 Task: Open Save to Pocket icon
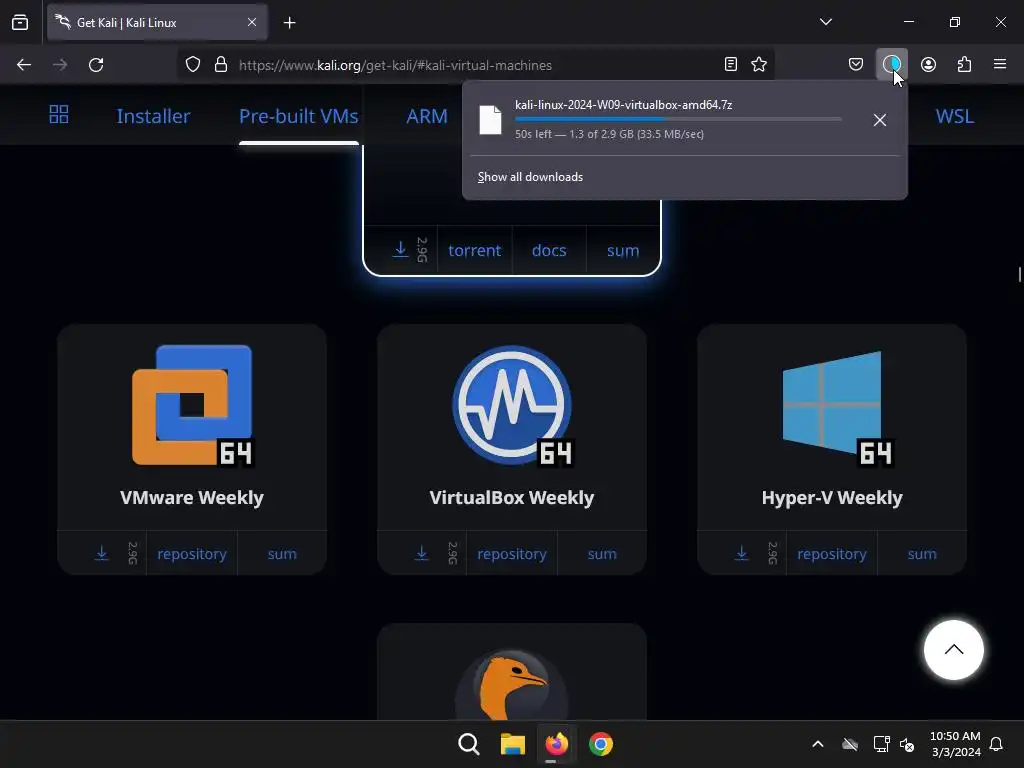[x=856, y=64]
